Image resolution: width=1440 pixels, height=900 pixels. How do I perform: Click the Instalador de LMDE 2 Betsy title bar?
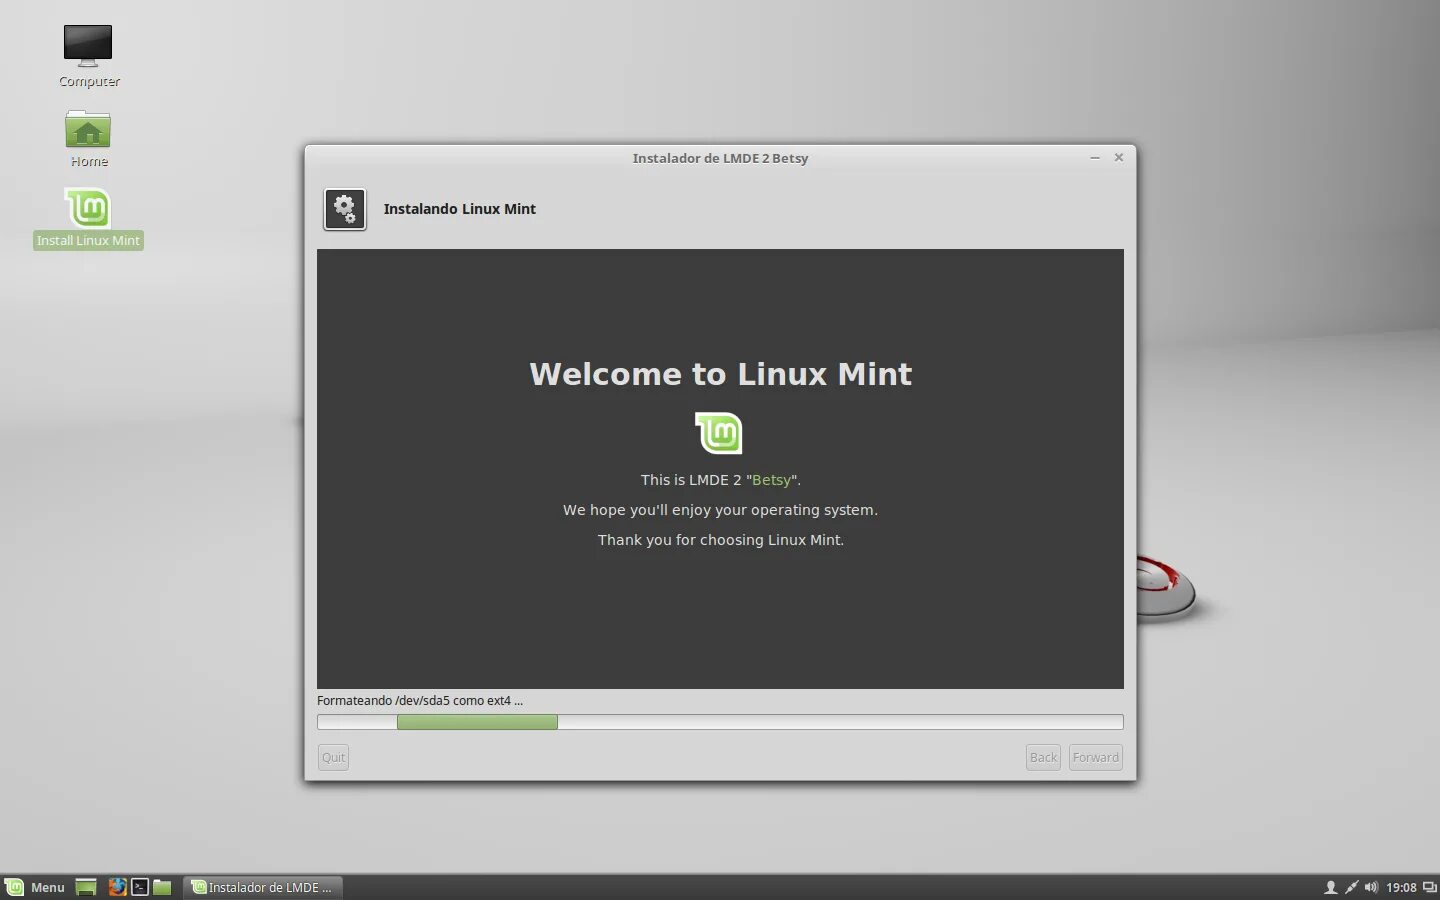tap(720, 158)
